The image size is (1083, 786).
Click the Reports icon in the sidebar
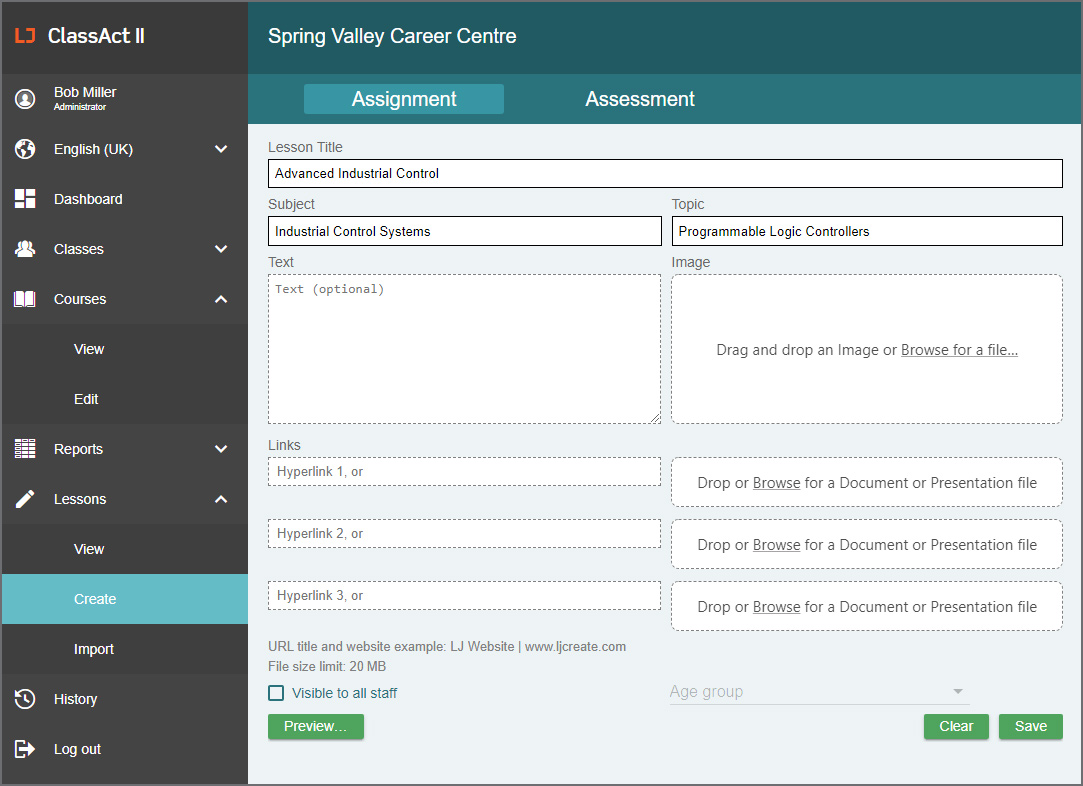(x=25, y=448)
